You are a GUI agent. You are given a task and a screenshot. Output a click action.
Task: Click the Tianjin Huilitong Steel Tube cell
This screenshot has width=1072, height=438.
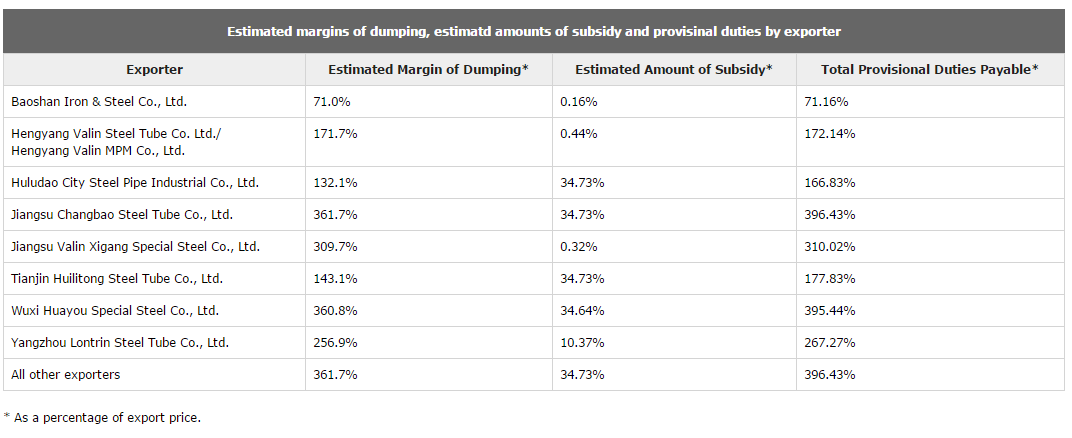117,279
